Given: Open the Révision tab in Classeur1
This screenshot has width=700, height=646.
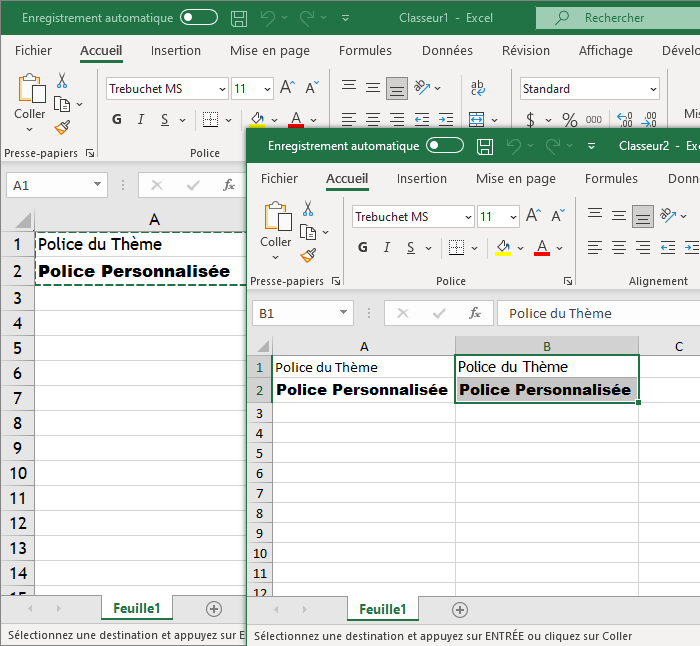Looking at the screenshot, I should click(x=525, y=50).
